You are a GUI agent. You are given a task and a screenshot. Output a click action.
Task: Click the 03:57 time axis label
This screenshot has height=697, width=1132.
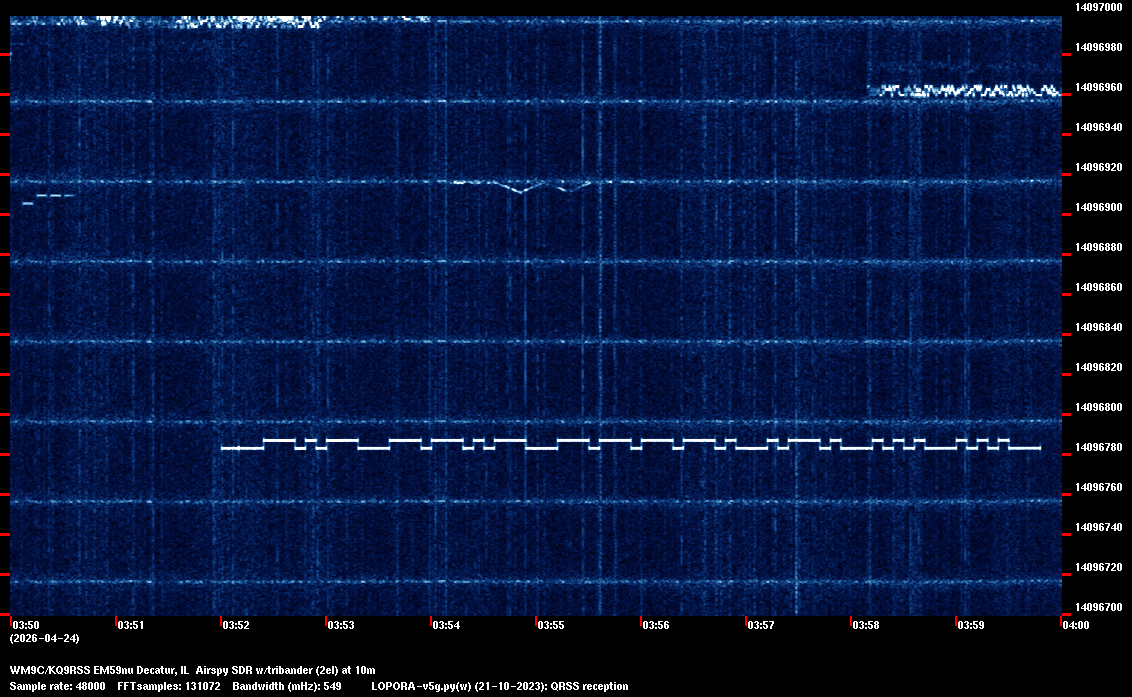pyautogui.click(x=761, y=625)
